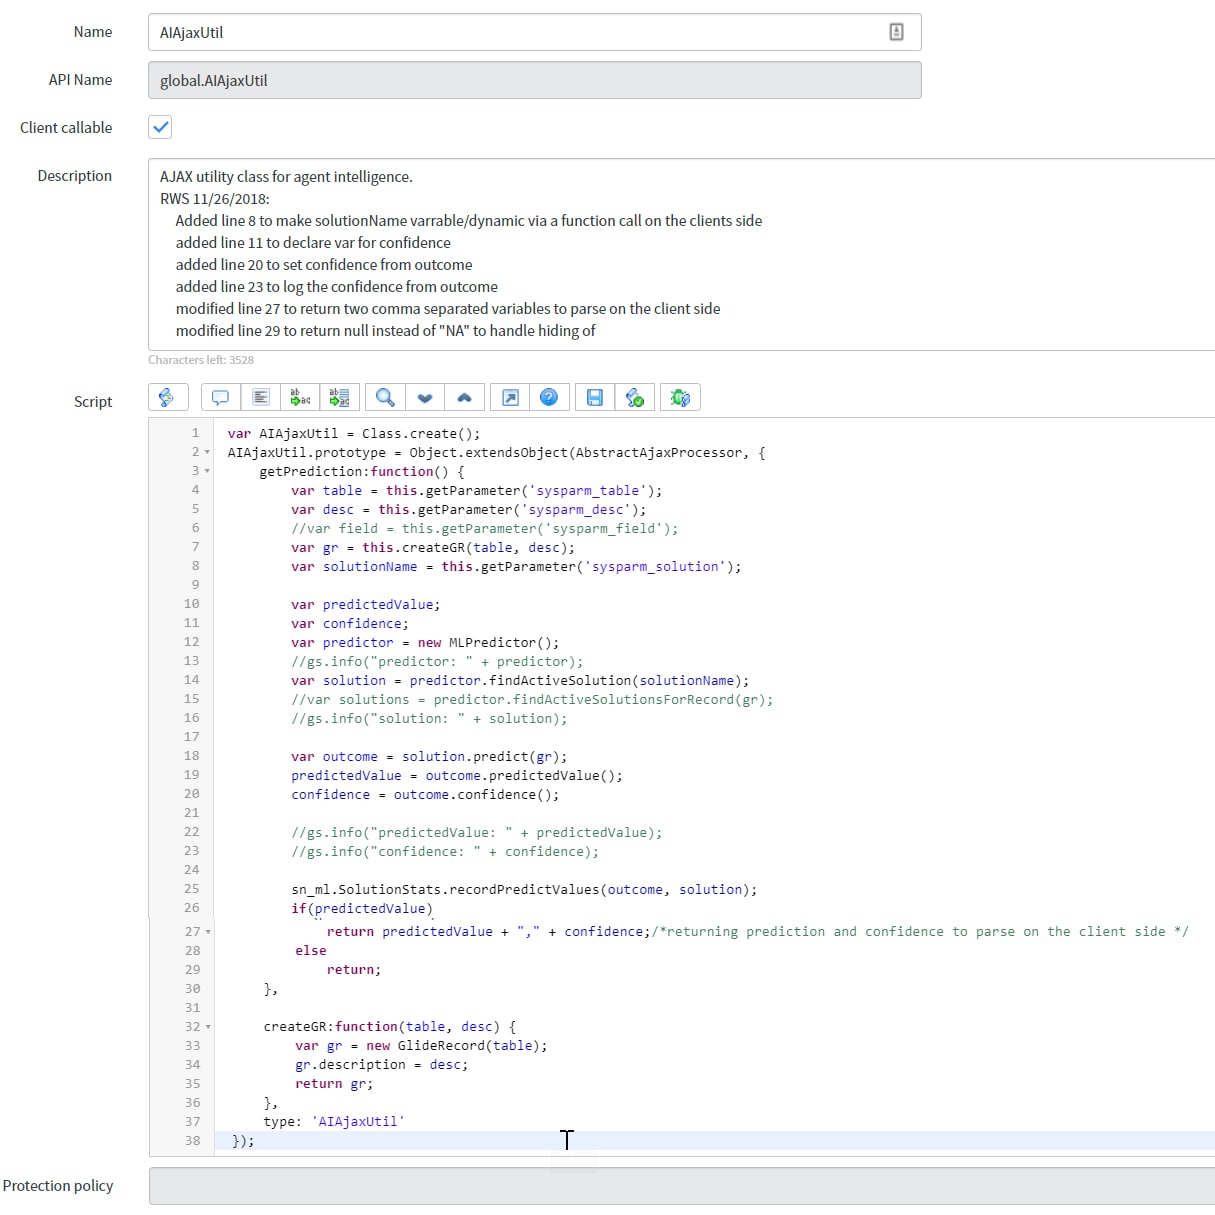Click the find previous up arrow
The image size is (1215, 1215).
coord(465,397)
